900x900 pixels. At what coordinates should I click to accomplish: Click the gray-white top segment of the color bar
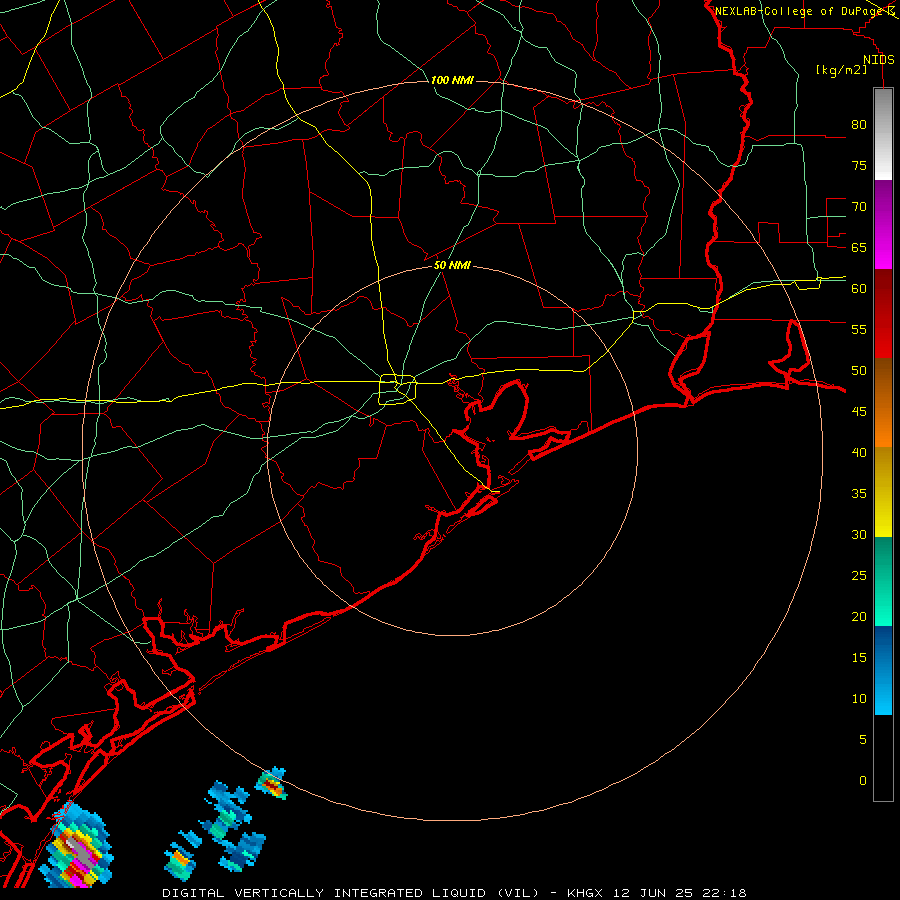[883, 135]
